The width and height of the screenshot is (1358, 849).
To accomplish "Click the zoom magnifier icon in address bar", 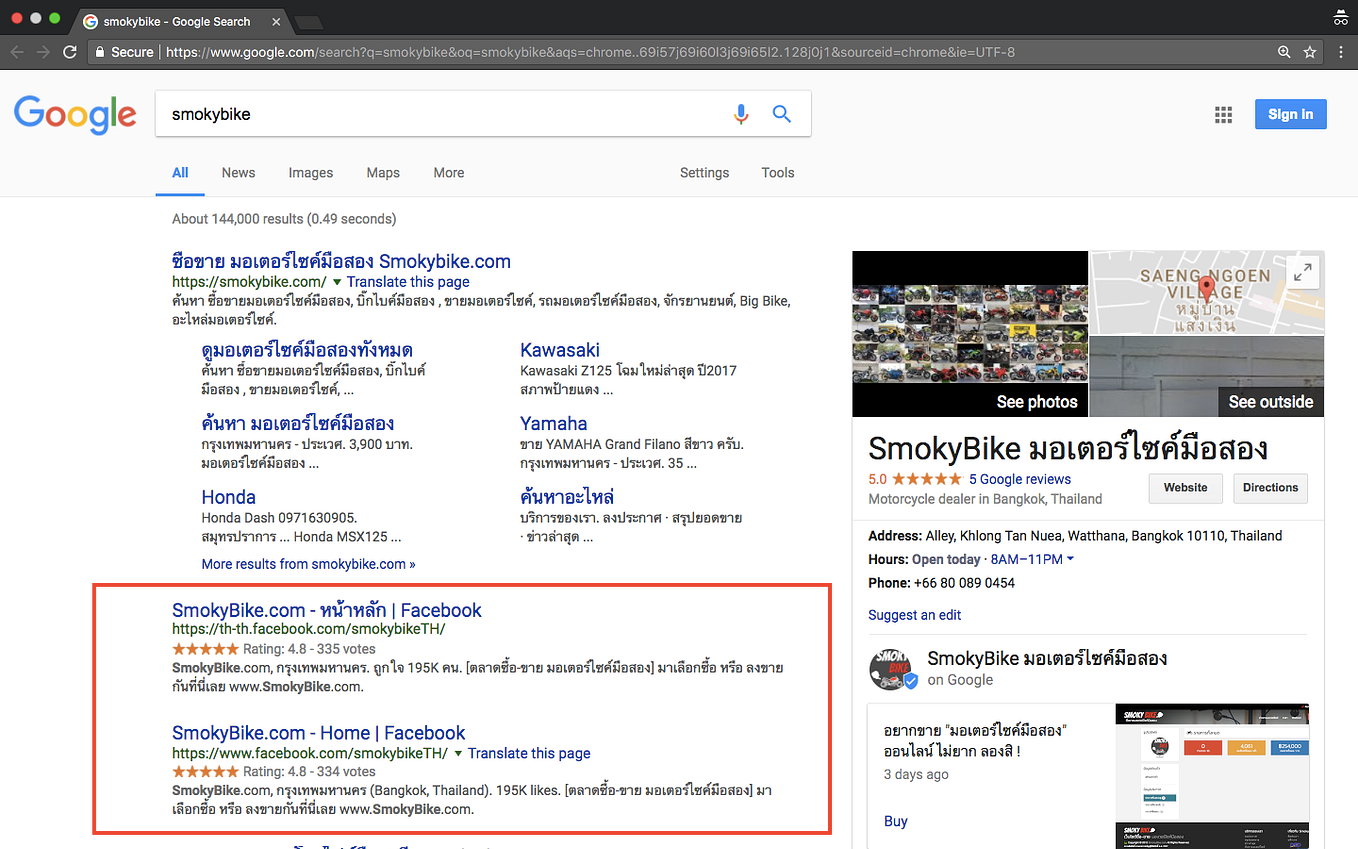I will coord(1284,52).
